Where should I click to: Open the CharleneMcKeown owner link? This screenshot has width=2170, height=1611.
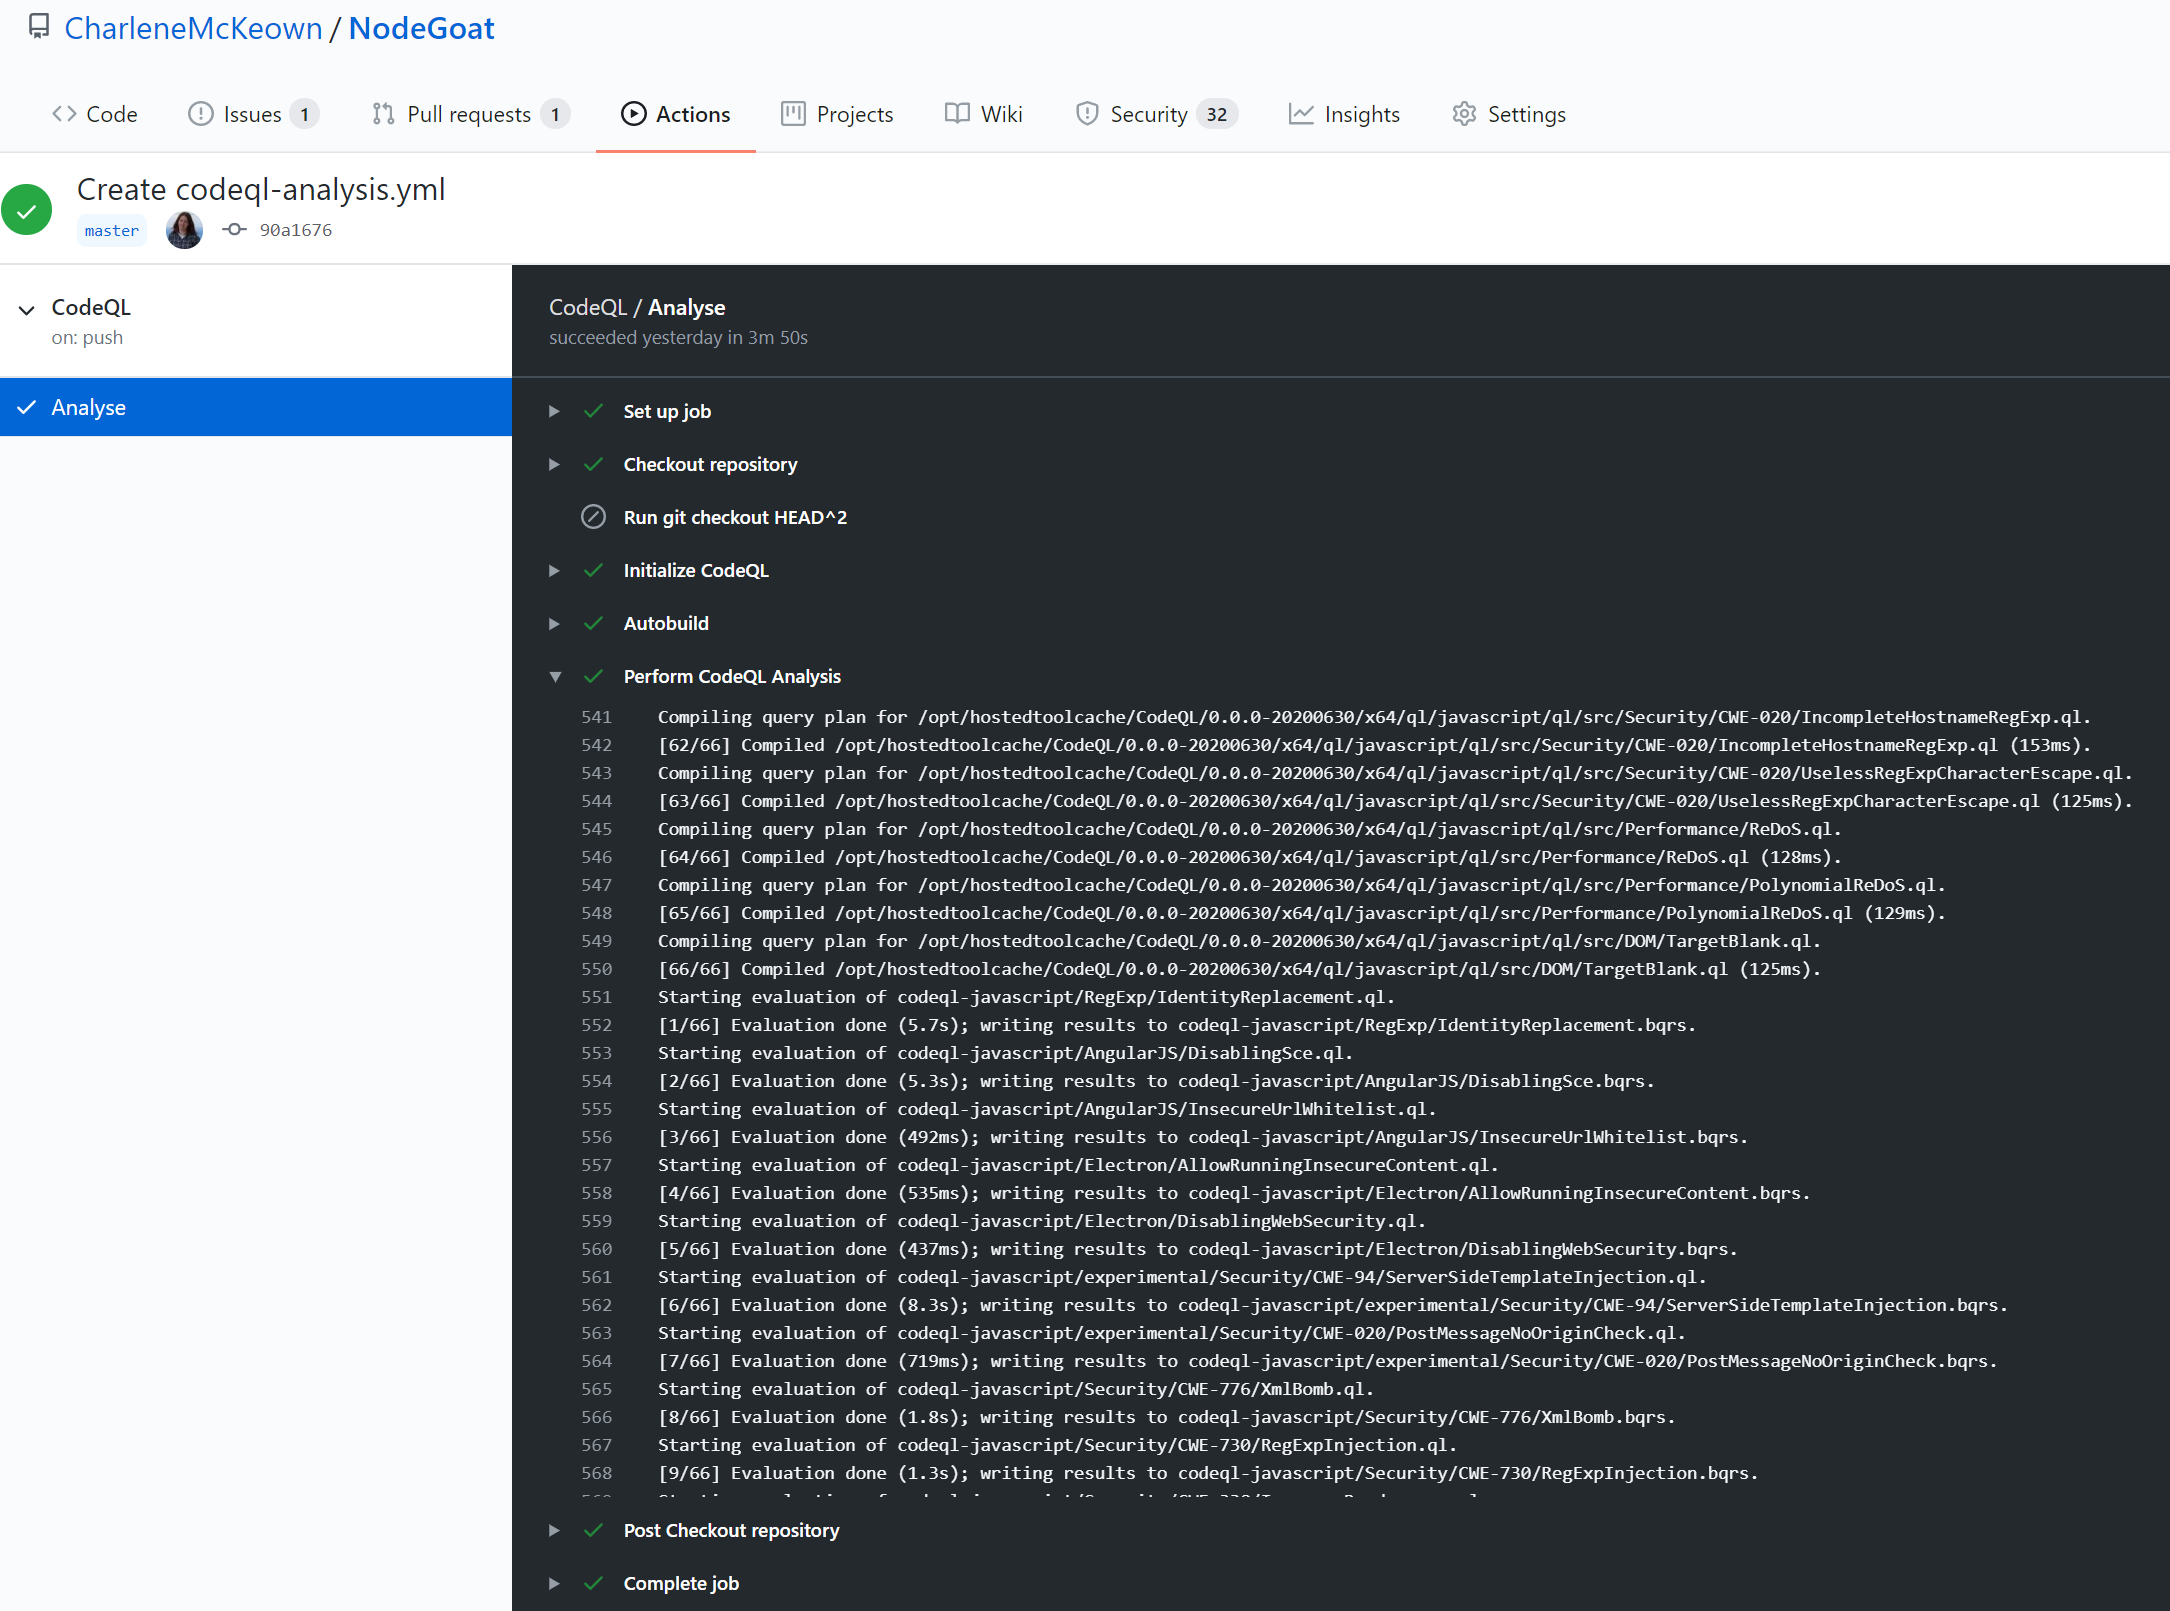(x=193, y=28)
